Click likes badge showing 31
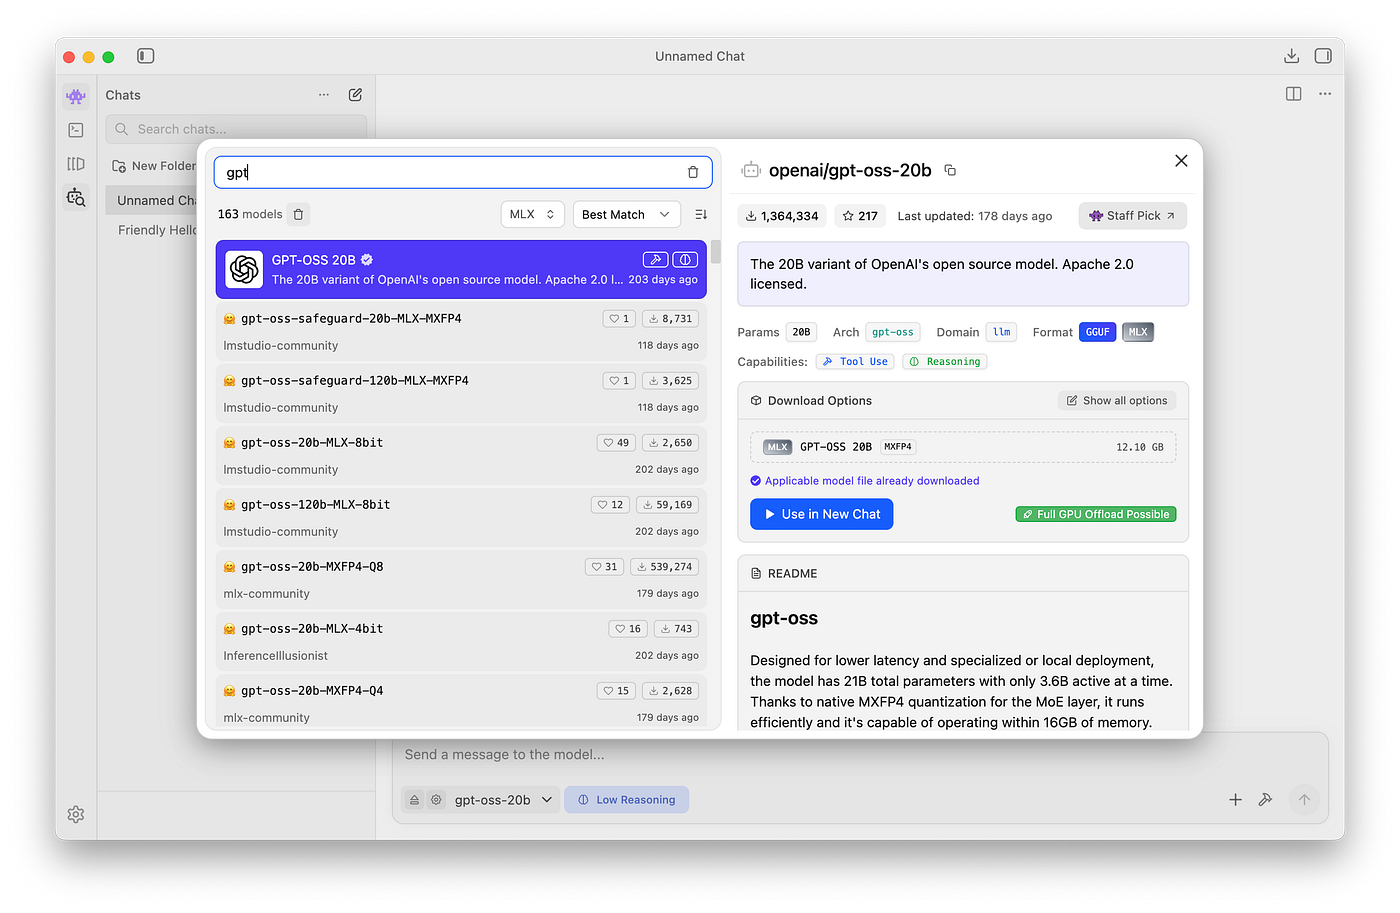This screenshot has width=1400, height=913. pyautogui.click(x=604, y=567)
